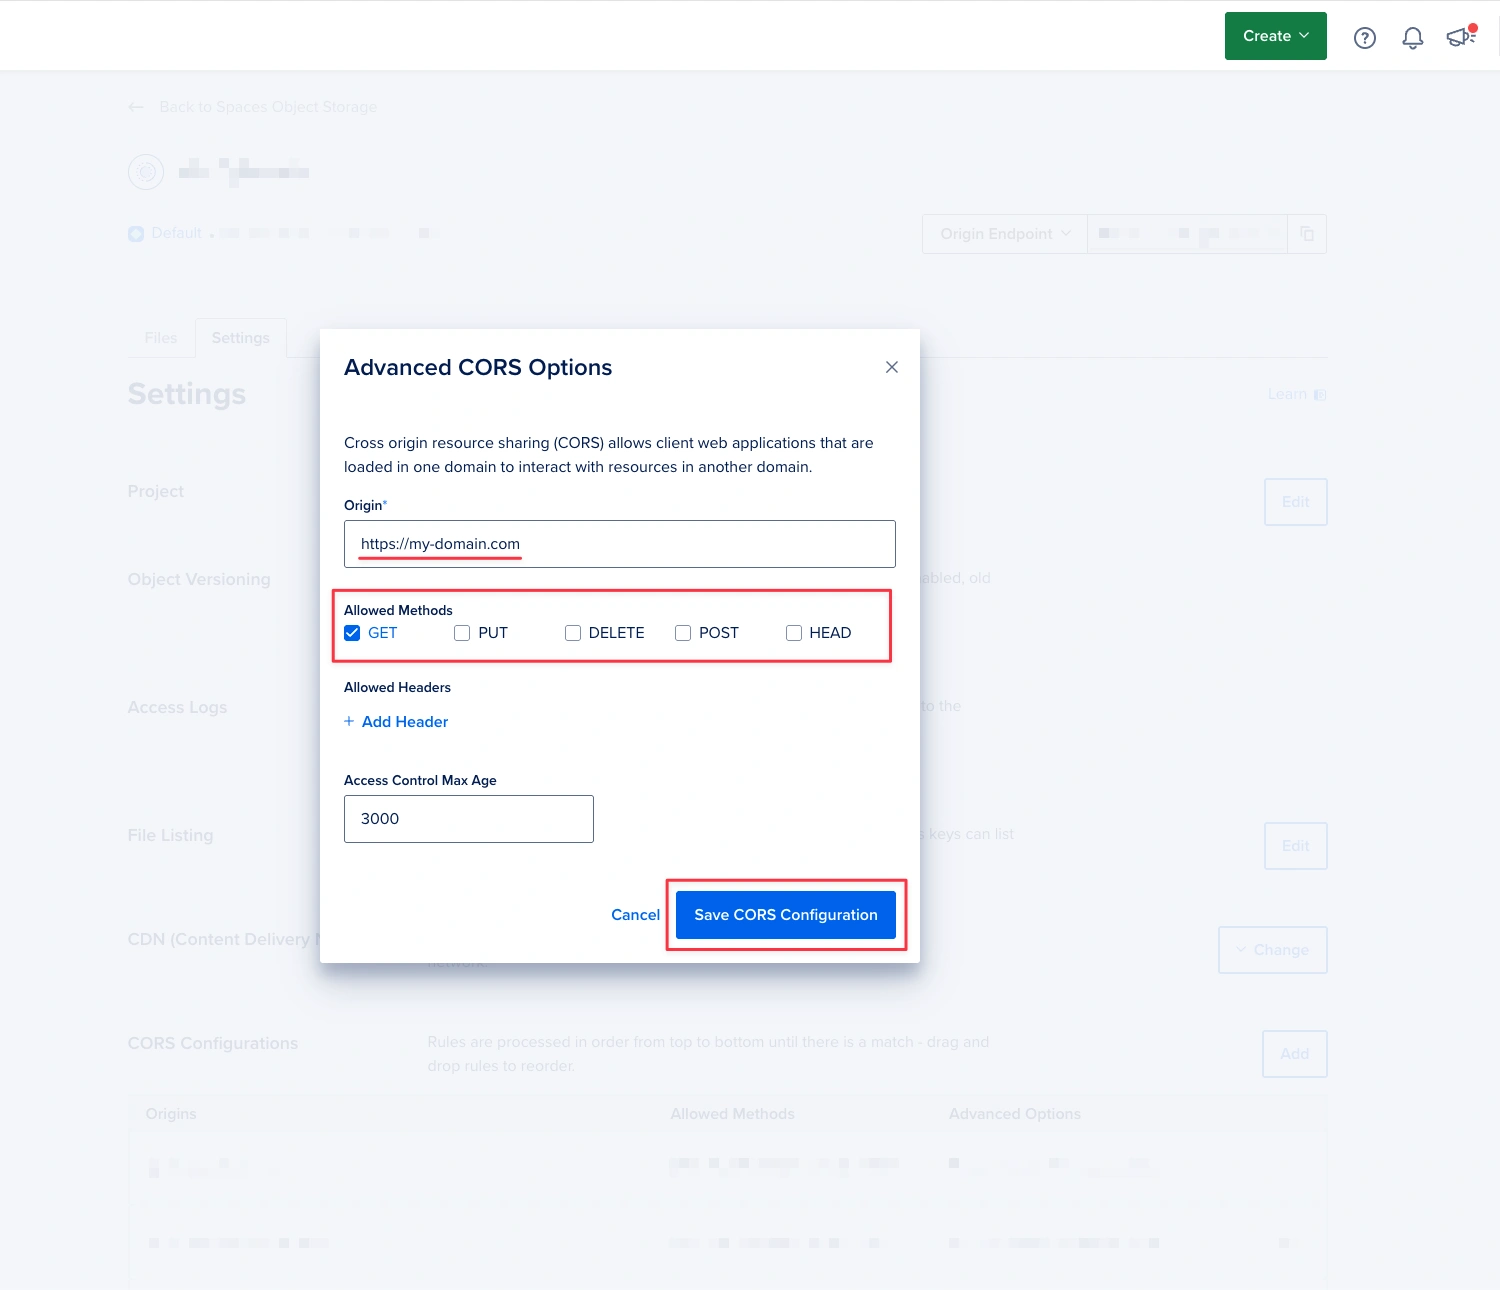Viewport: 1500px width, 1290px height.
Task: Click the Learn info icon
Action: coord(1318,394)
